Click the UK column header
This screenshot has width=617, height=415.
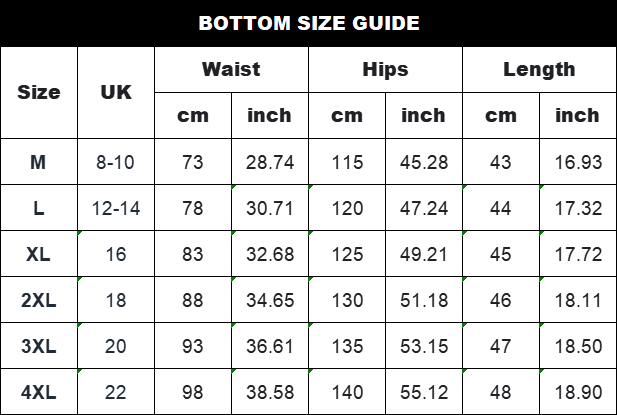(x=116, y=92)
